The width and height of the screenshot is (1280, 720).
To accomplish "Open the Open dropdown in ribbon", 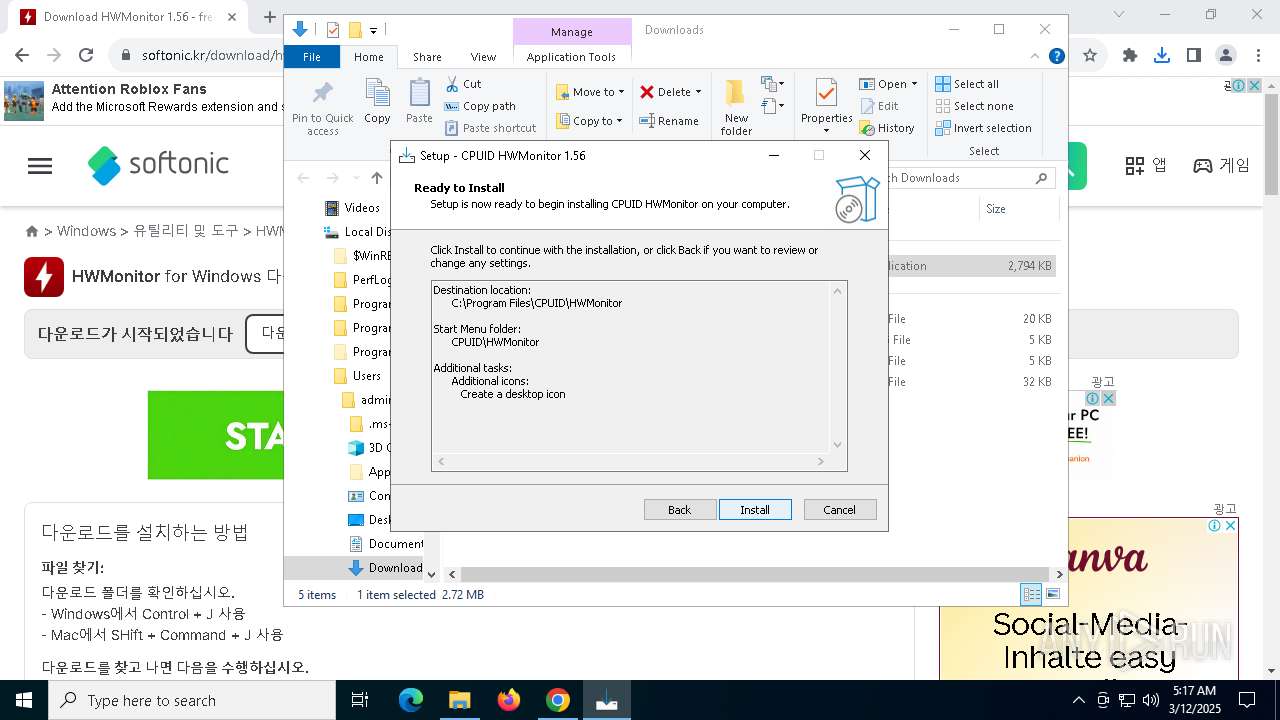I will [x=888, y=84].
